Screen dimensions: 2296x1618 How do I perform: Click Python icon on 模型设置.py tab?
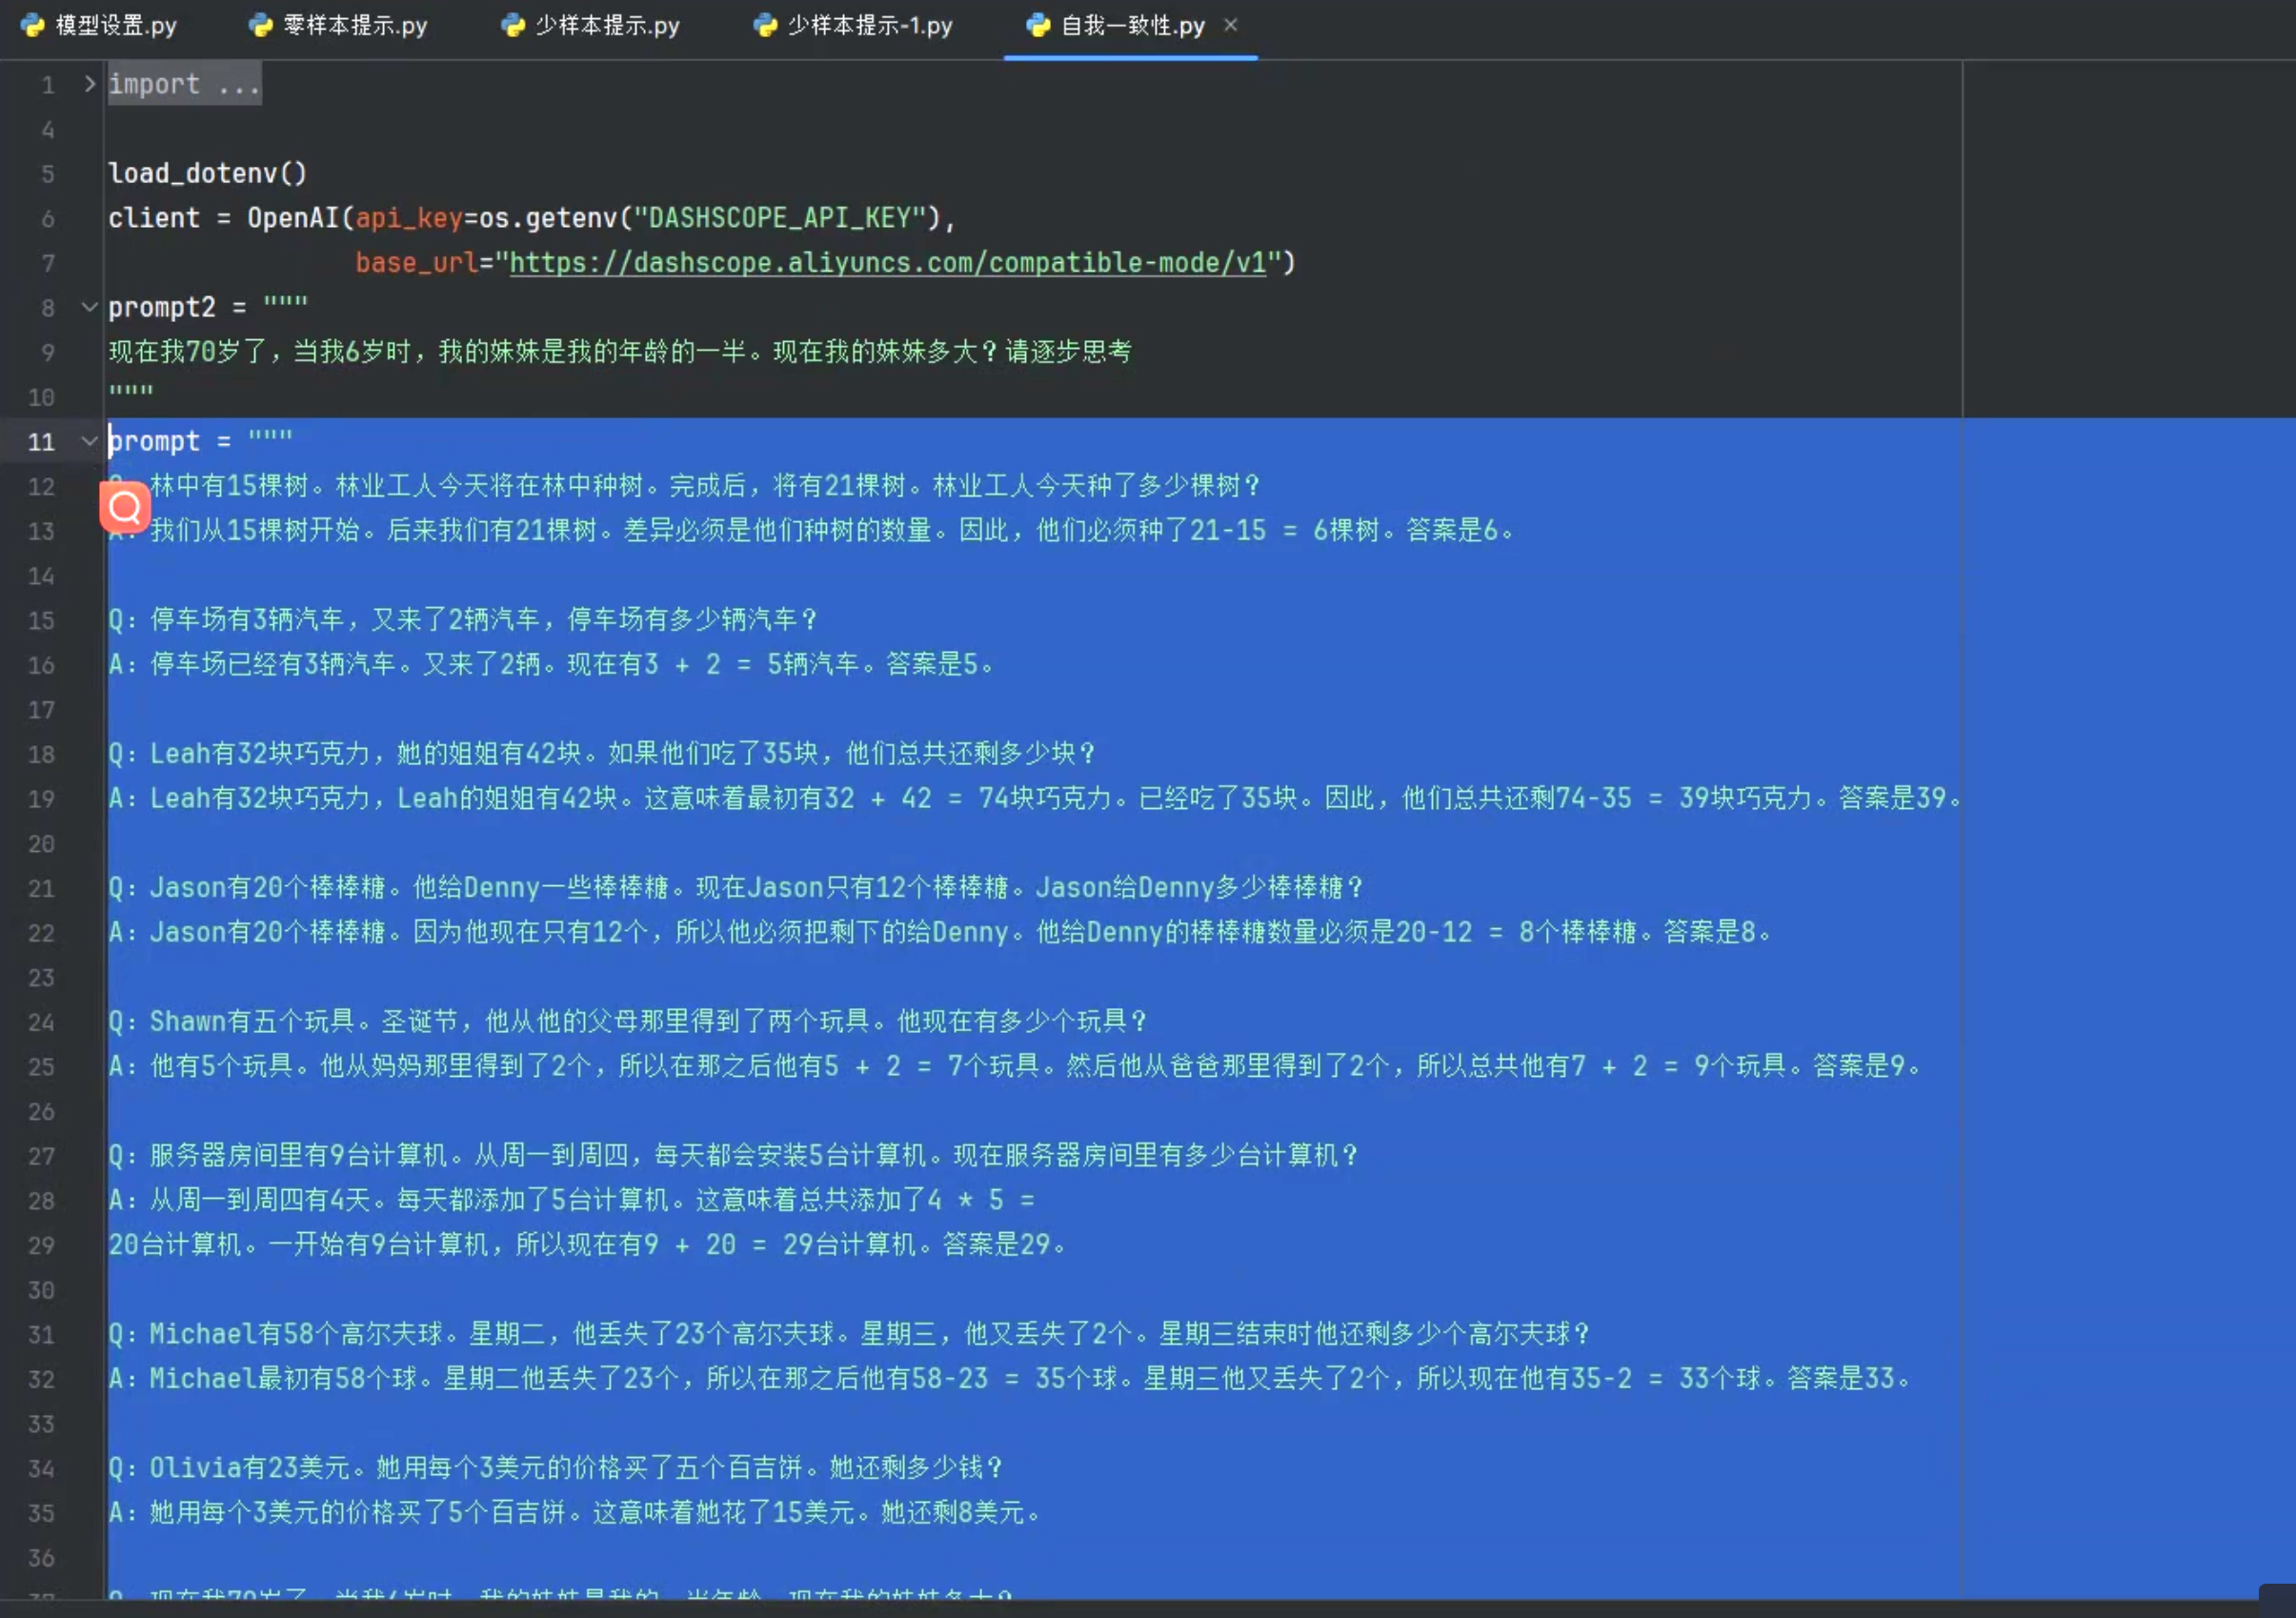pos(33,25)
